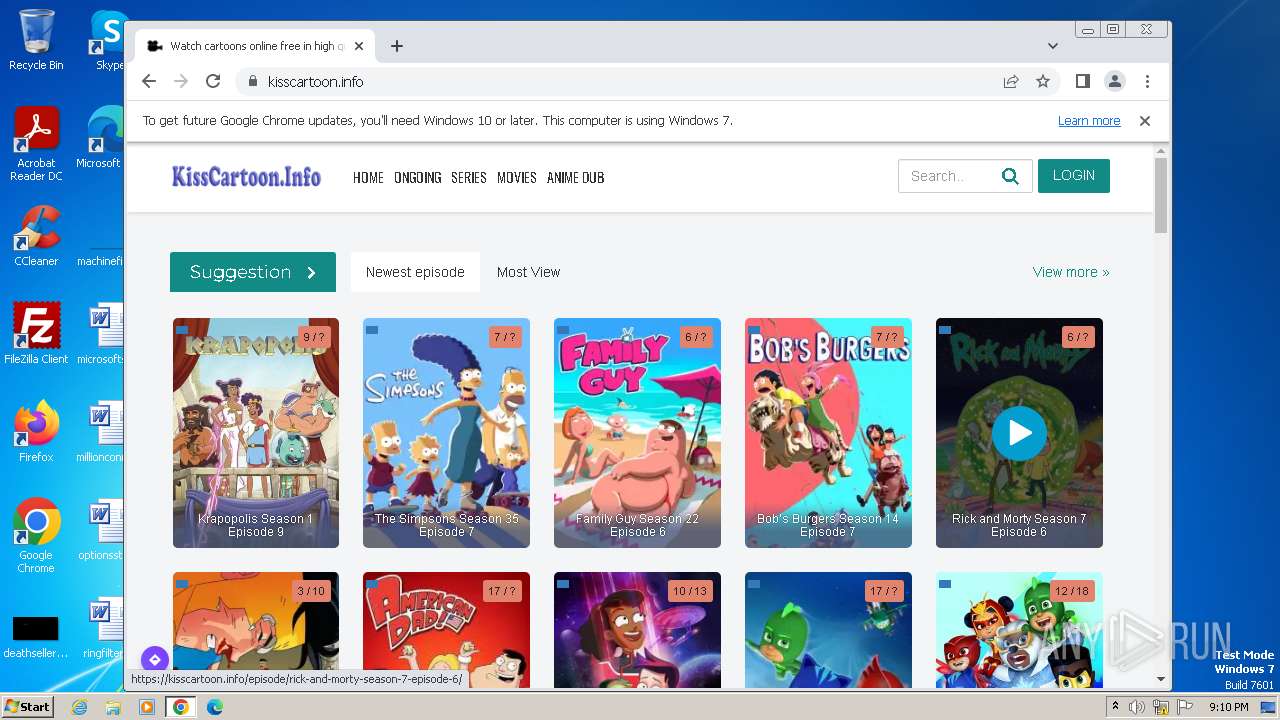Open CCleaner desktop shortcut
Screen dimensions: 1280x720
36,236
